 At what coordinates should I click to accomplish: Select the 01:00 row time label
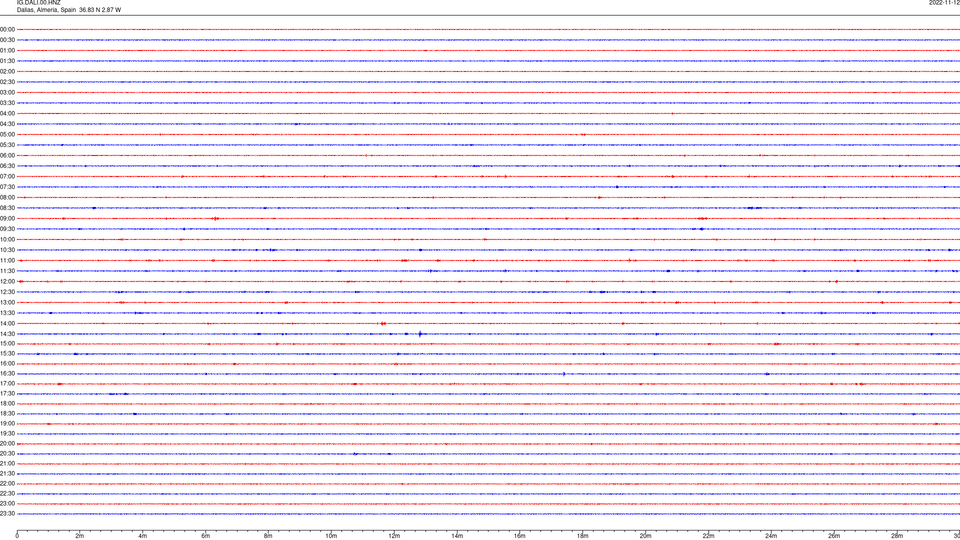click(x=7, y=50)
